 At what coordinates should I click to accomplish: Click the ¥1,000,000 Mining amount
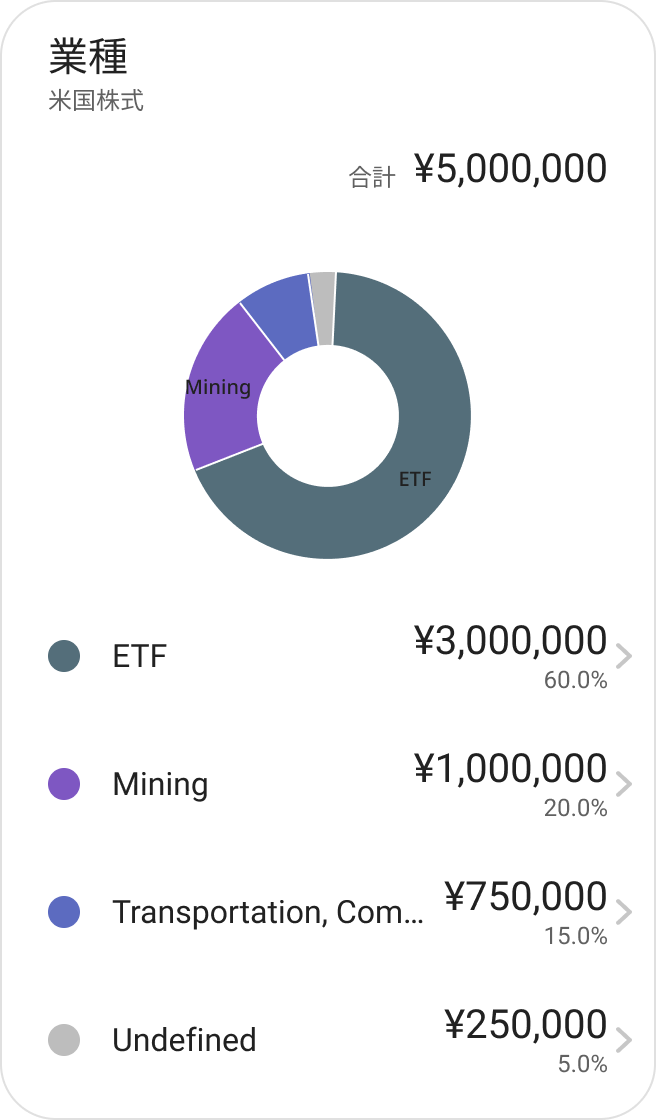(x=510, y=769)
